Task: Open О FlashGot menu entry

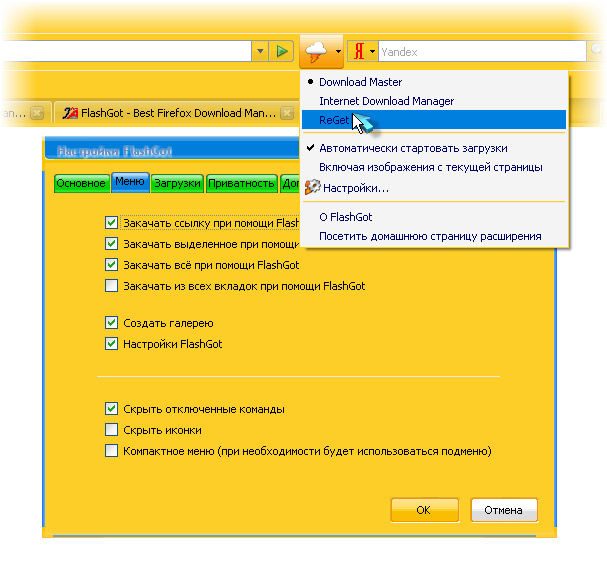Action: click(434, 217)
